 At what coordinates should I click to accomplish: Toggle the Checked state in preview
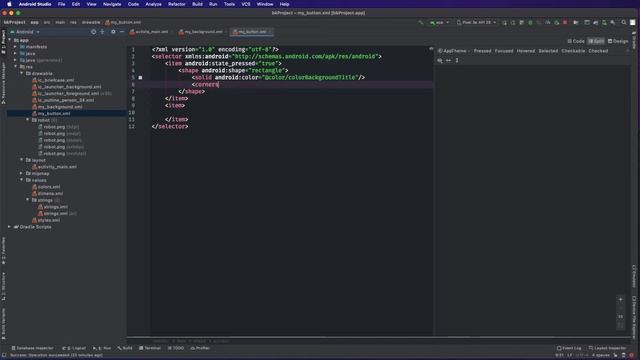click(x=598, y=51)
